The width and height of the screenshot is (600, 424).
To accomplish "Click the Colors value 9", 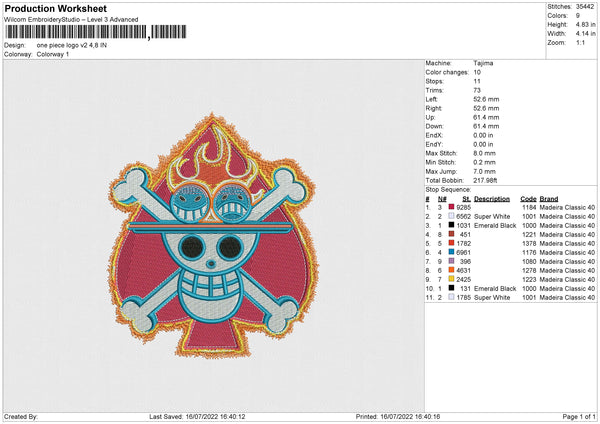I will [578, 16].
